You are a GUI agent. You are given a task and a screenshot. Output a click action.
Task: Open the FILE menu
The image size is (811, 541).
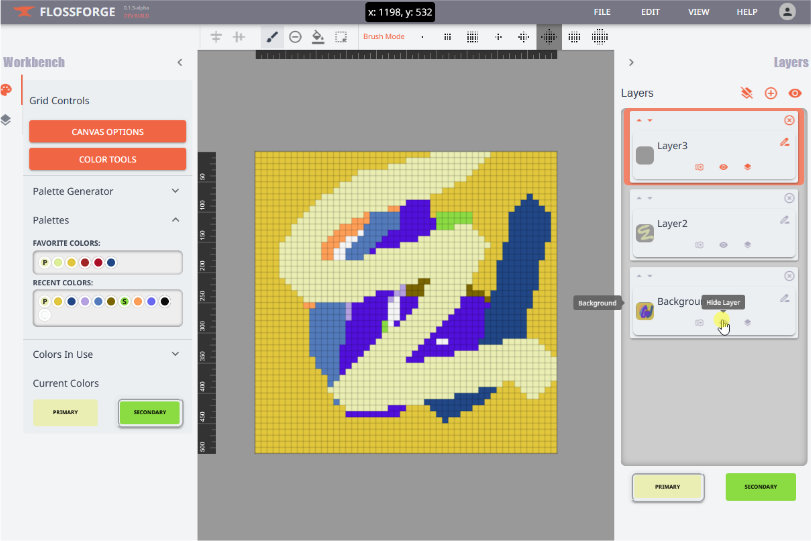tap(602, 12)
